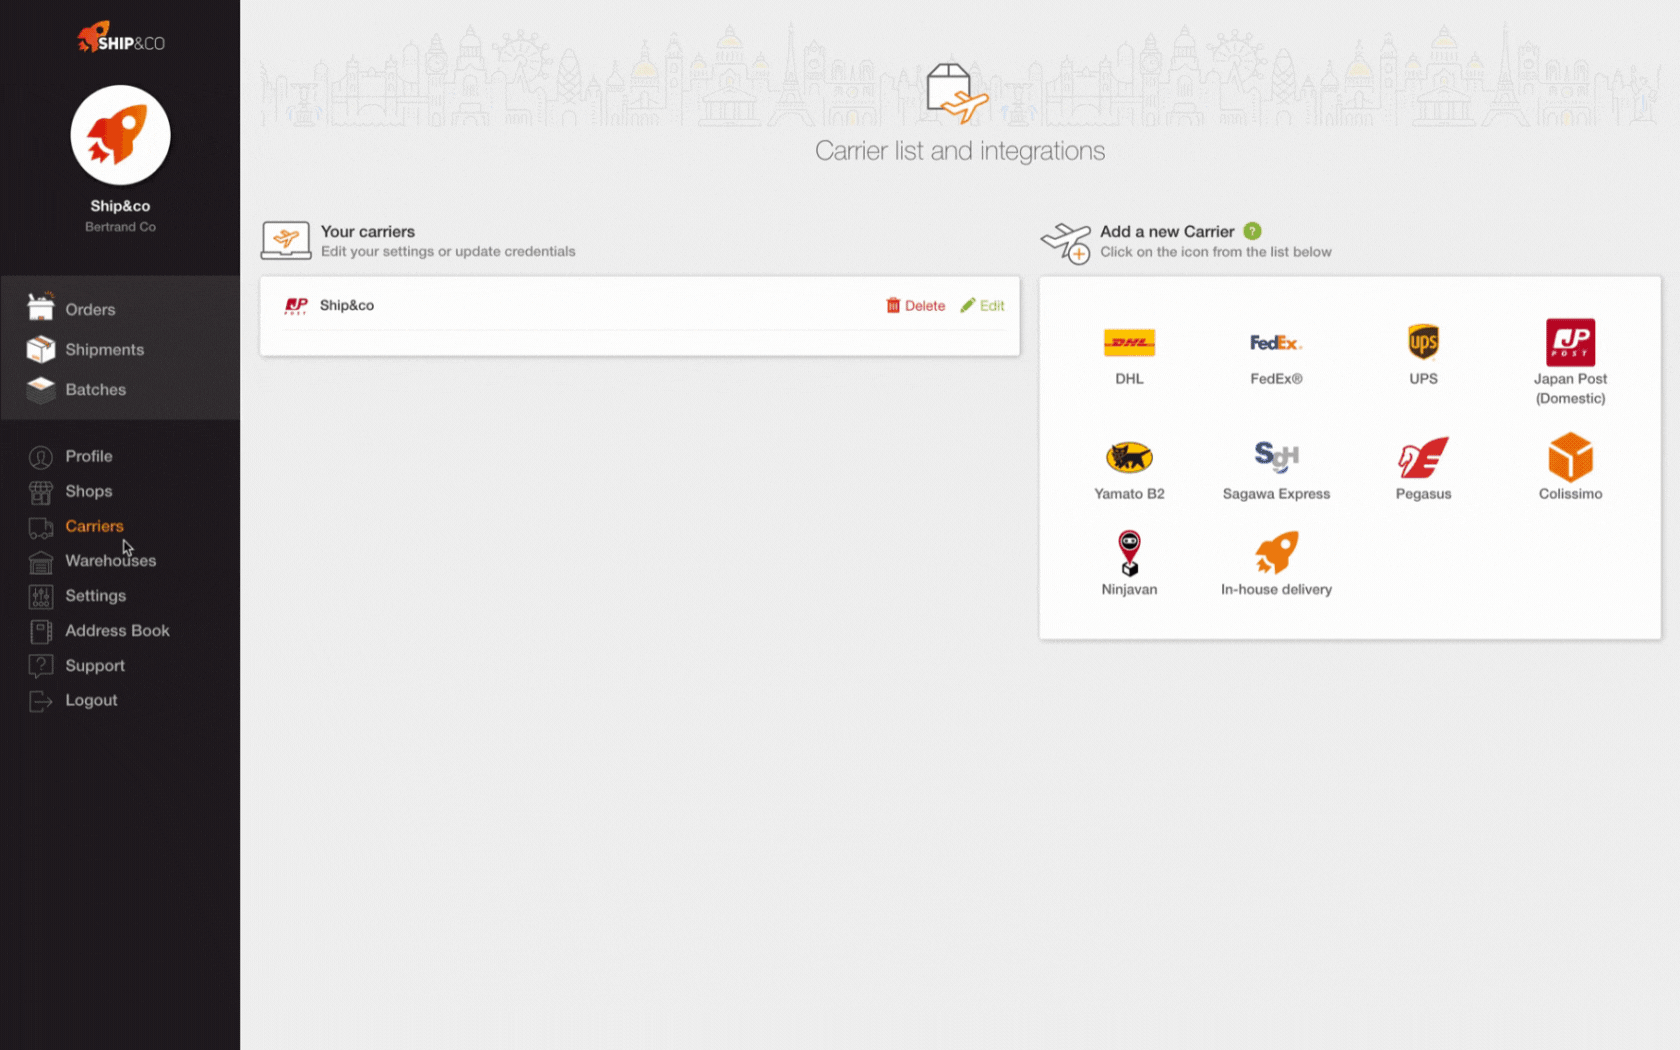Click the Orders basket icon
1680x1050 pixels.
(x=41, y=308)
